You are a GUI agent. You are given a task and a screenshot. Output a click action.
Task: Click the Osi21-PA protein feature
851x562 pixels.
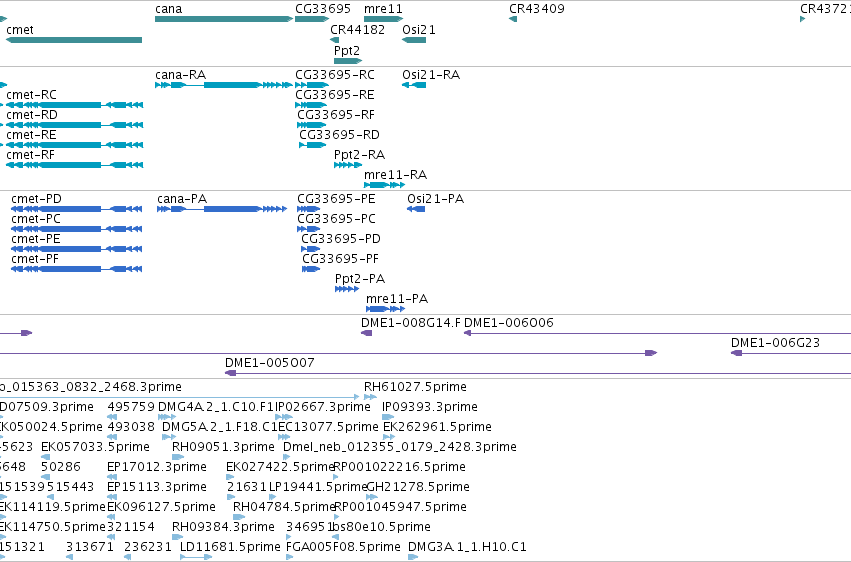(x=416, y=209)
